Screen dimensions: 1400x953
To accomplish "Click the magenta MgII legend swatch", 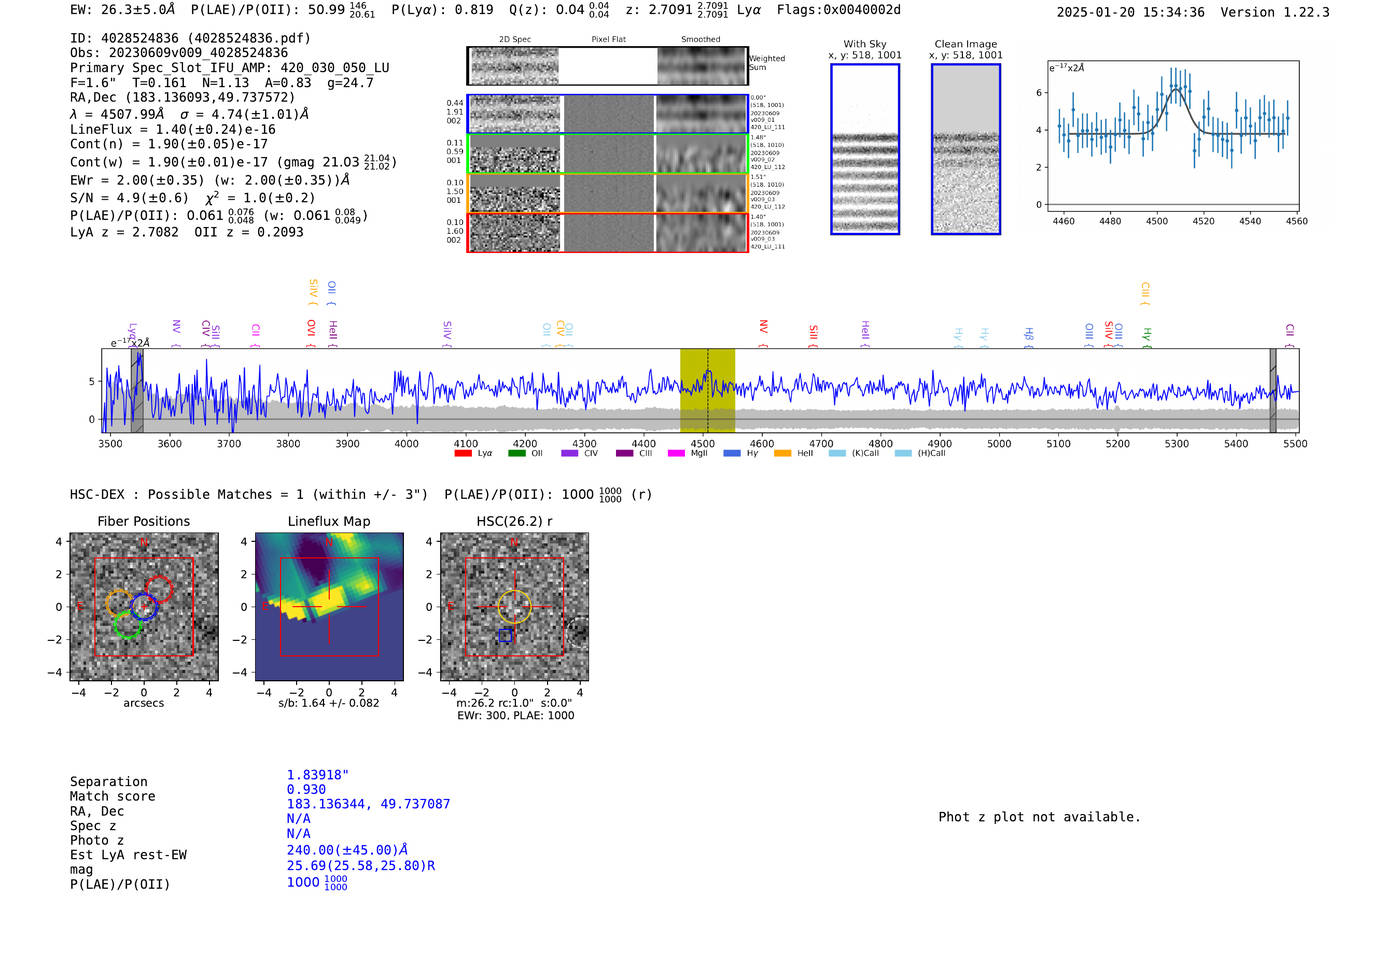I will click(x=676, y=453).
